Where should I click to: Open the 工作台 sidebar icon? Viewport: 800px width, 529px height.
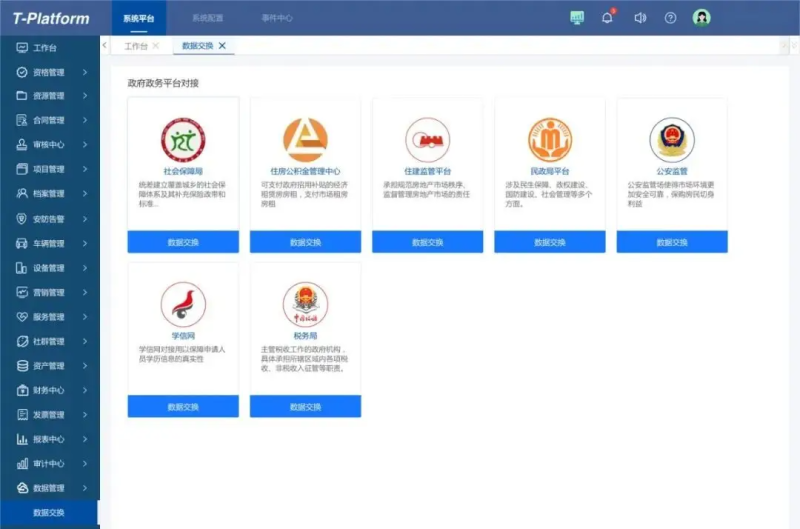[22, 48]
